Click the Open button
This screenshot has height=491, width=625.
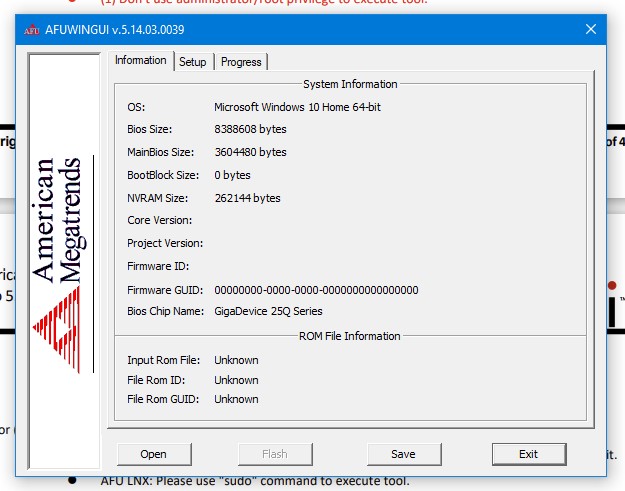[154, 454]
